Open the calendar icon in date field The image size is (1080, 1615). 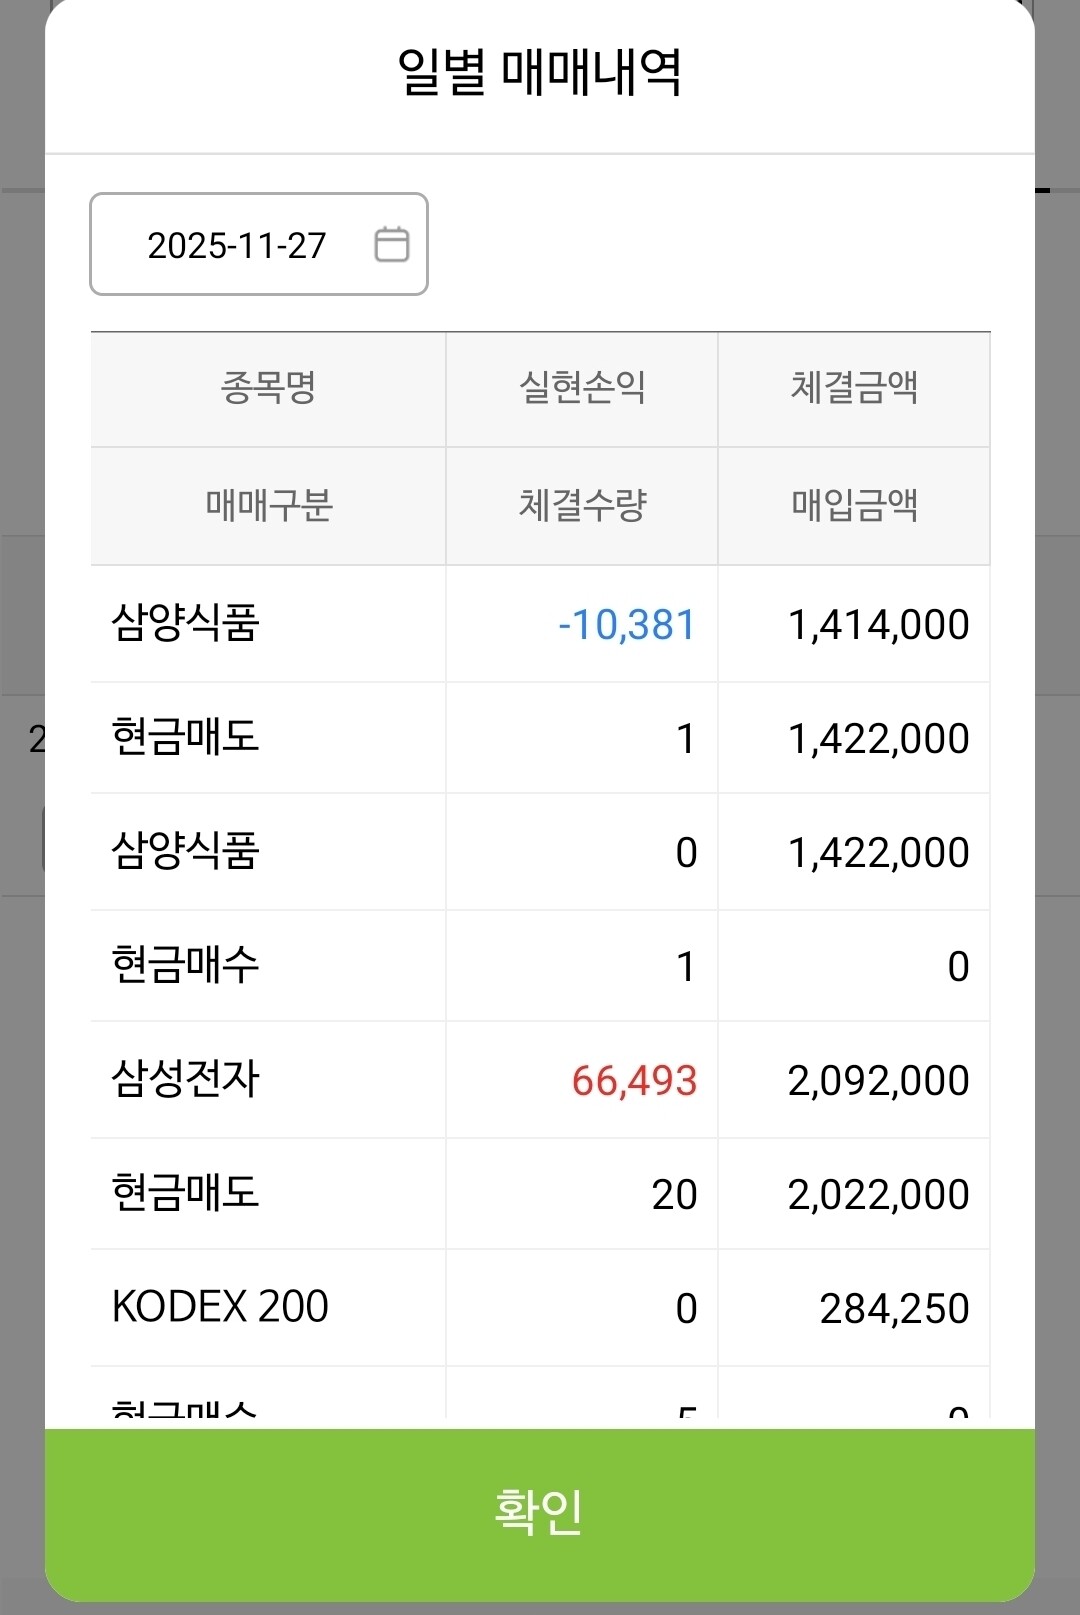(391, 244)
